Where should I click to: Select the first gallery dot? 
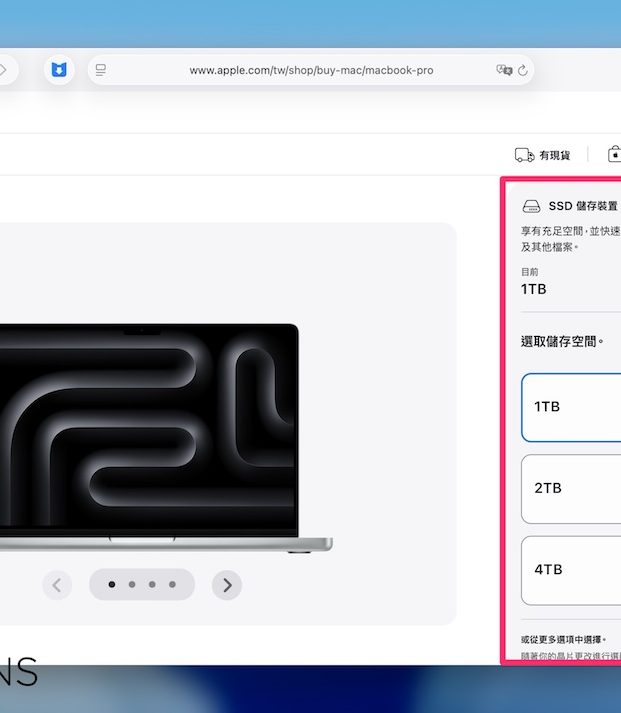(111, 584)
